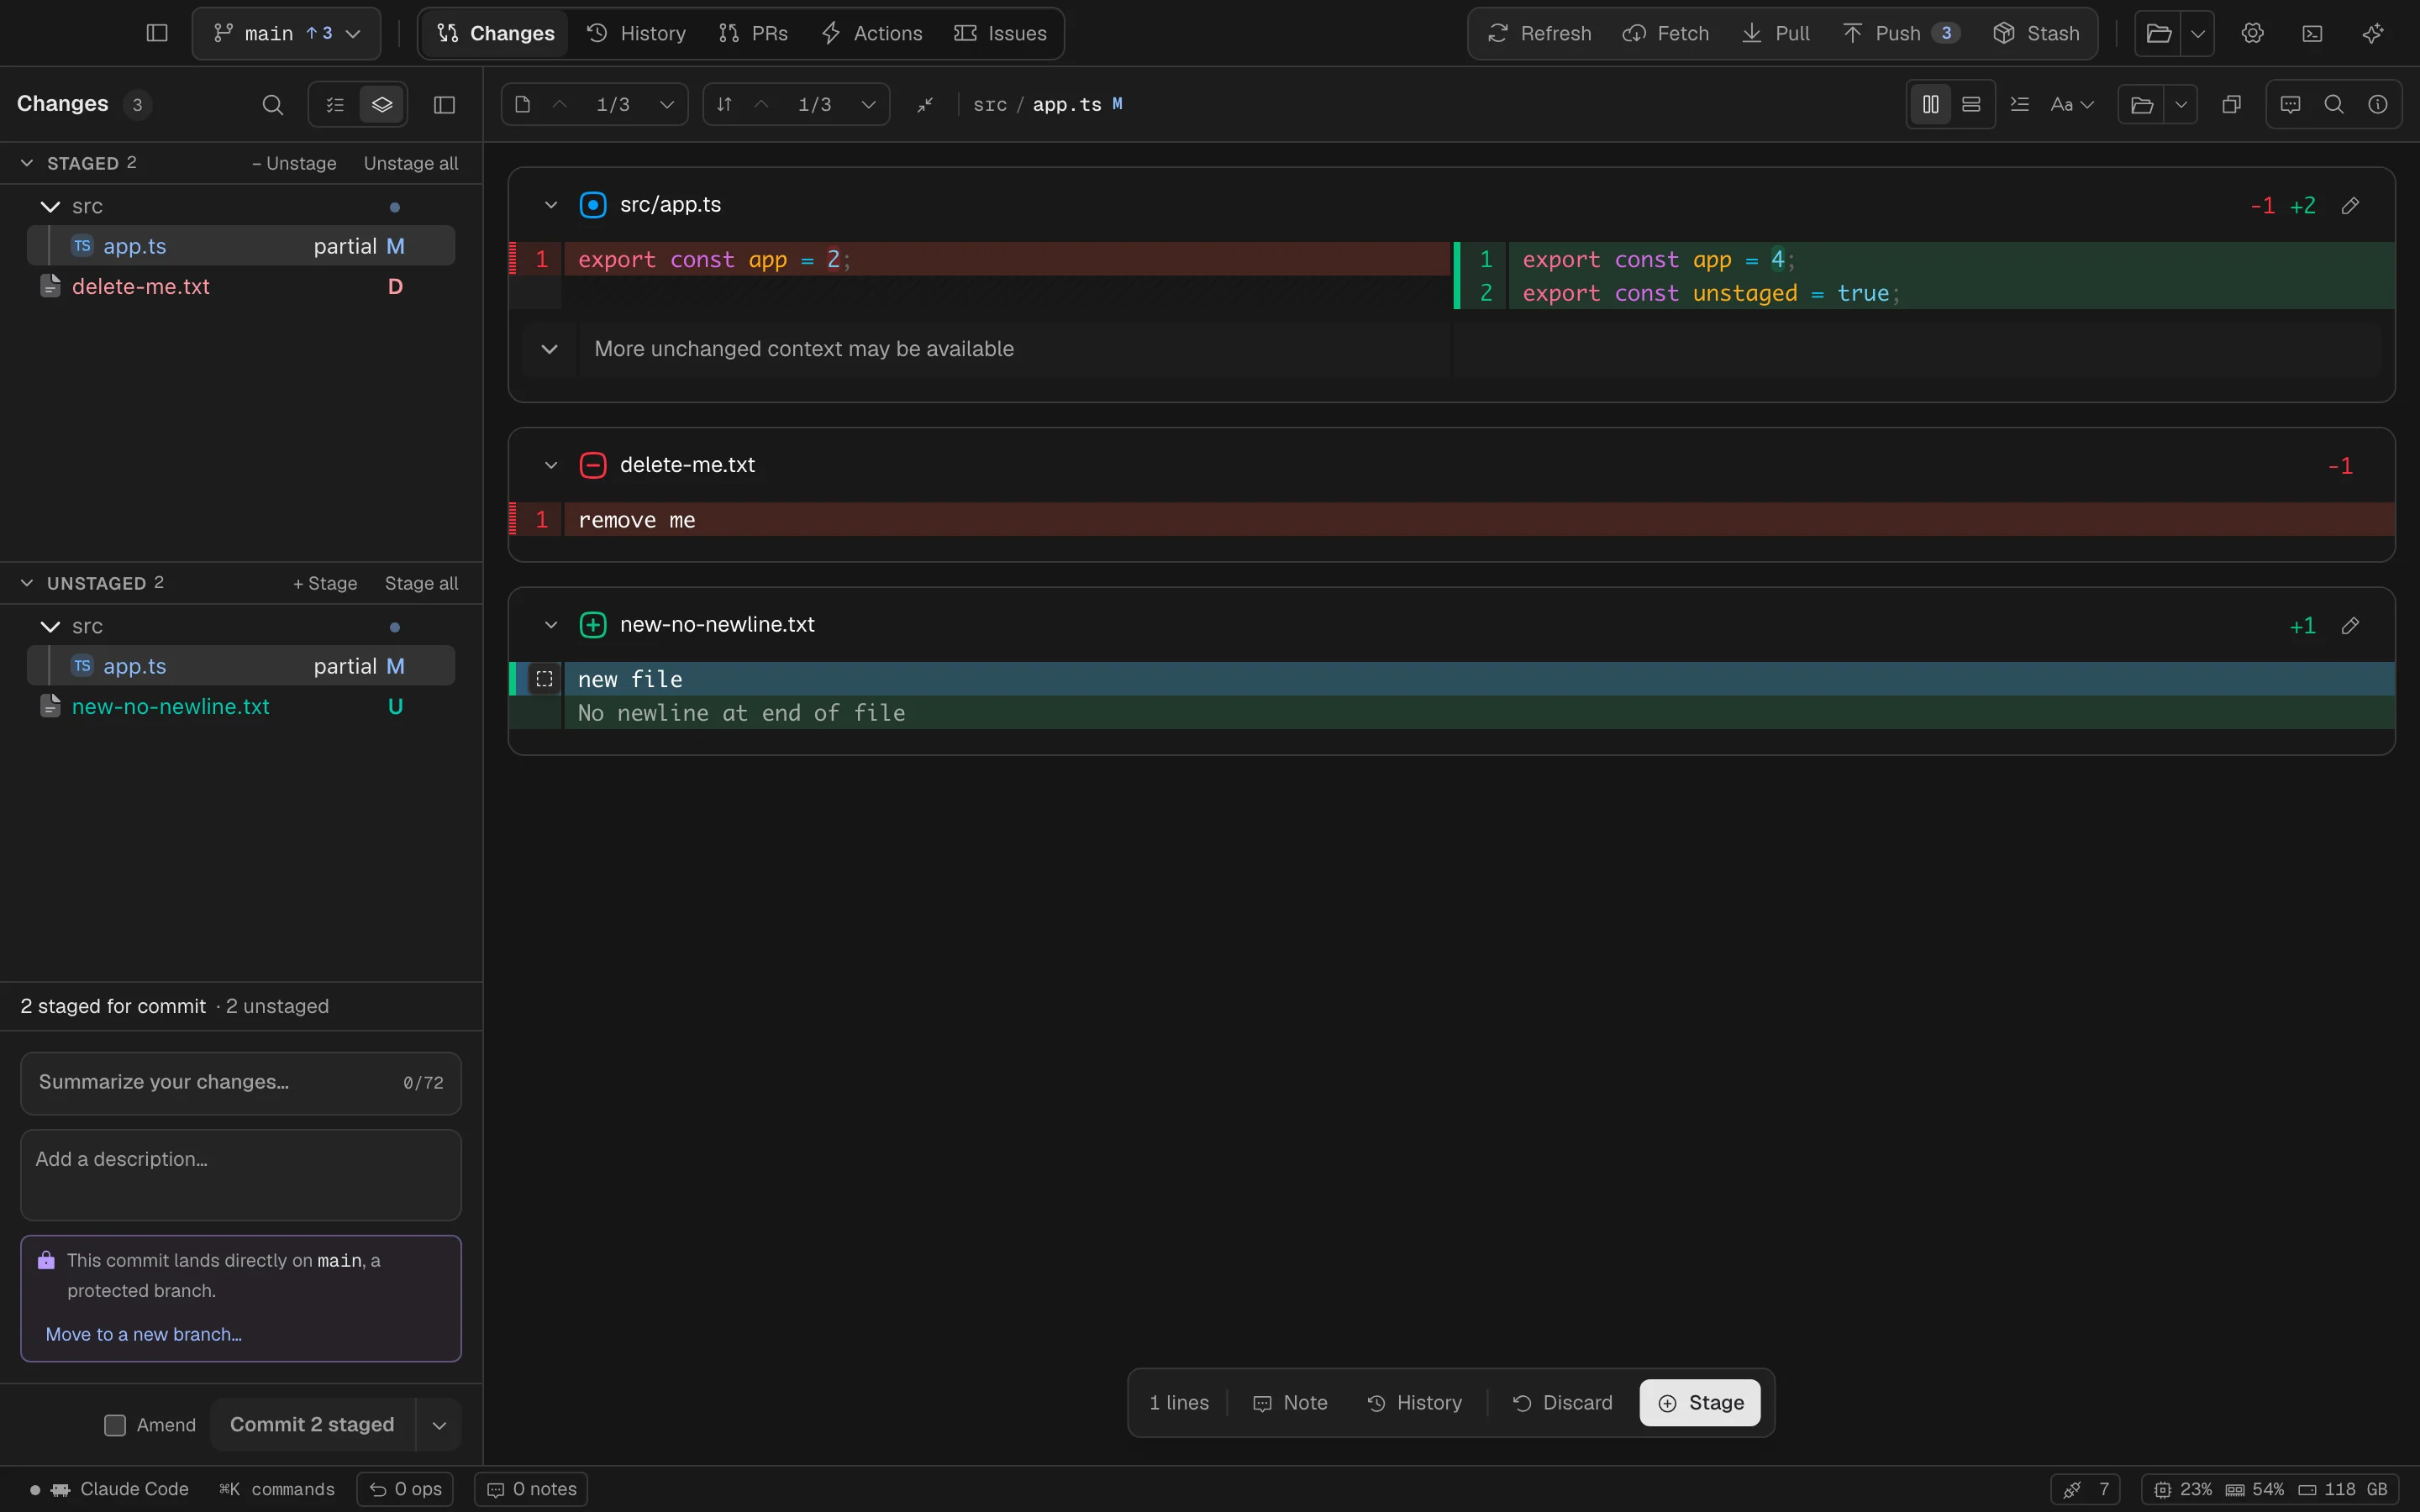Open the History tab
Image resolution: width=2420 pixels, height=1512 pixels.
[x=637, y=33]
